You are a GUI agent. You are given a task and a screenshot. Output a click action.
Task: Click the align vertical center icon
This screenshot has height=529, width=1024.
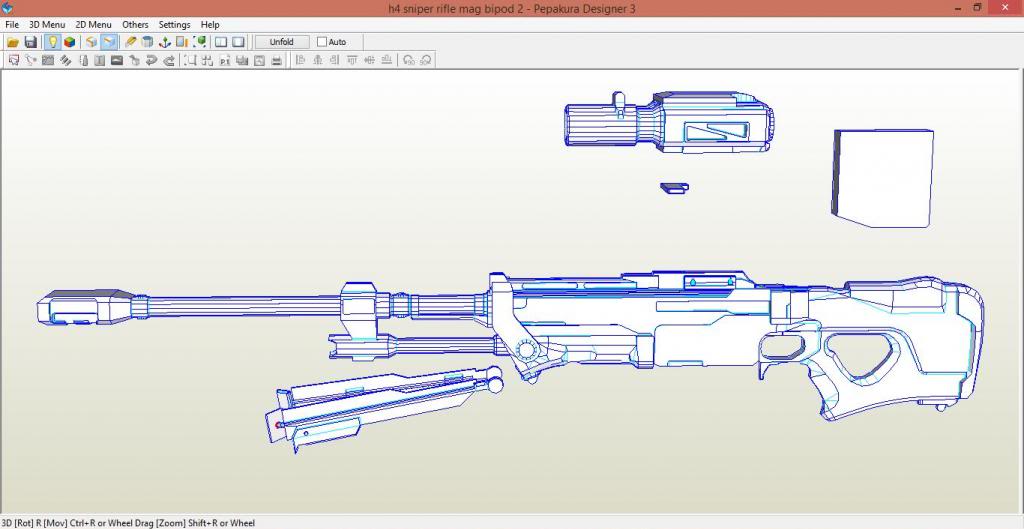[x=370, y=60]
